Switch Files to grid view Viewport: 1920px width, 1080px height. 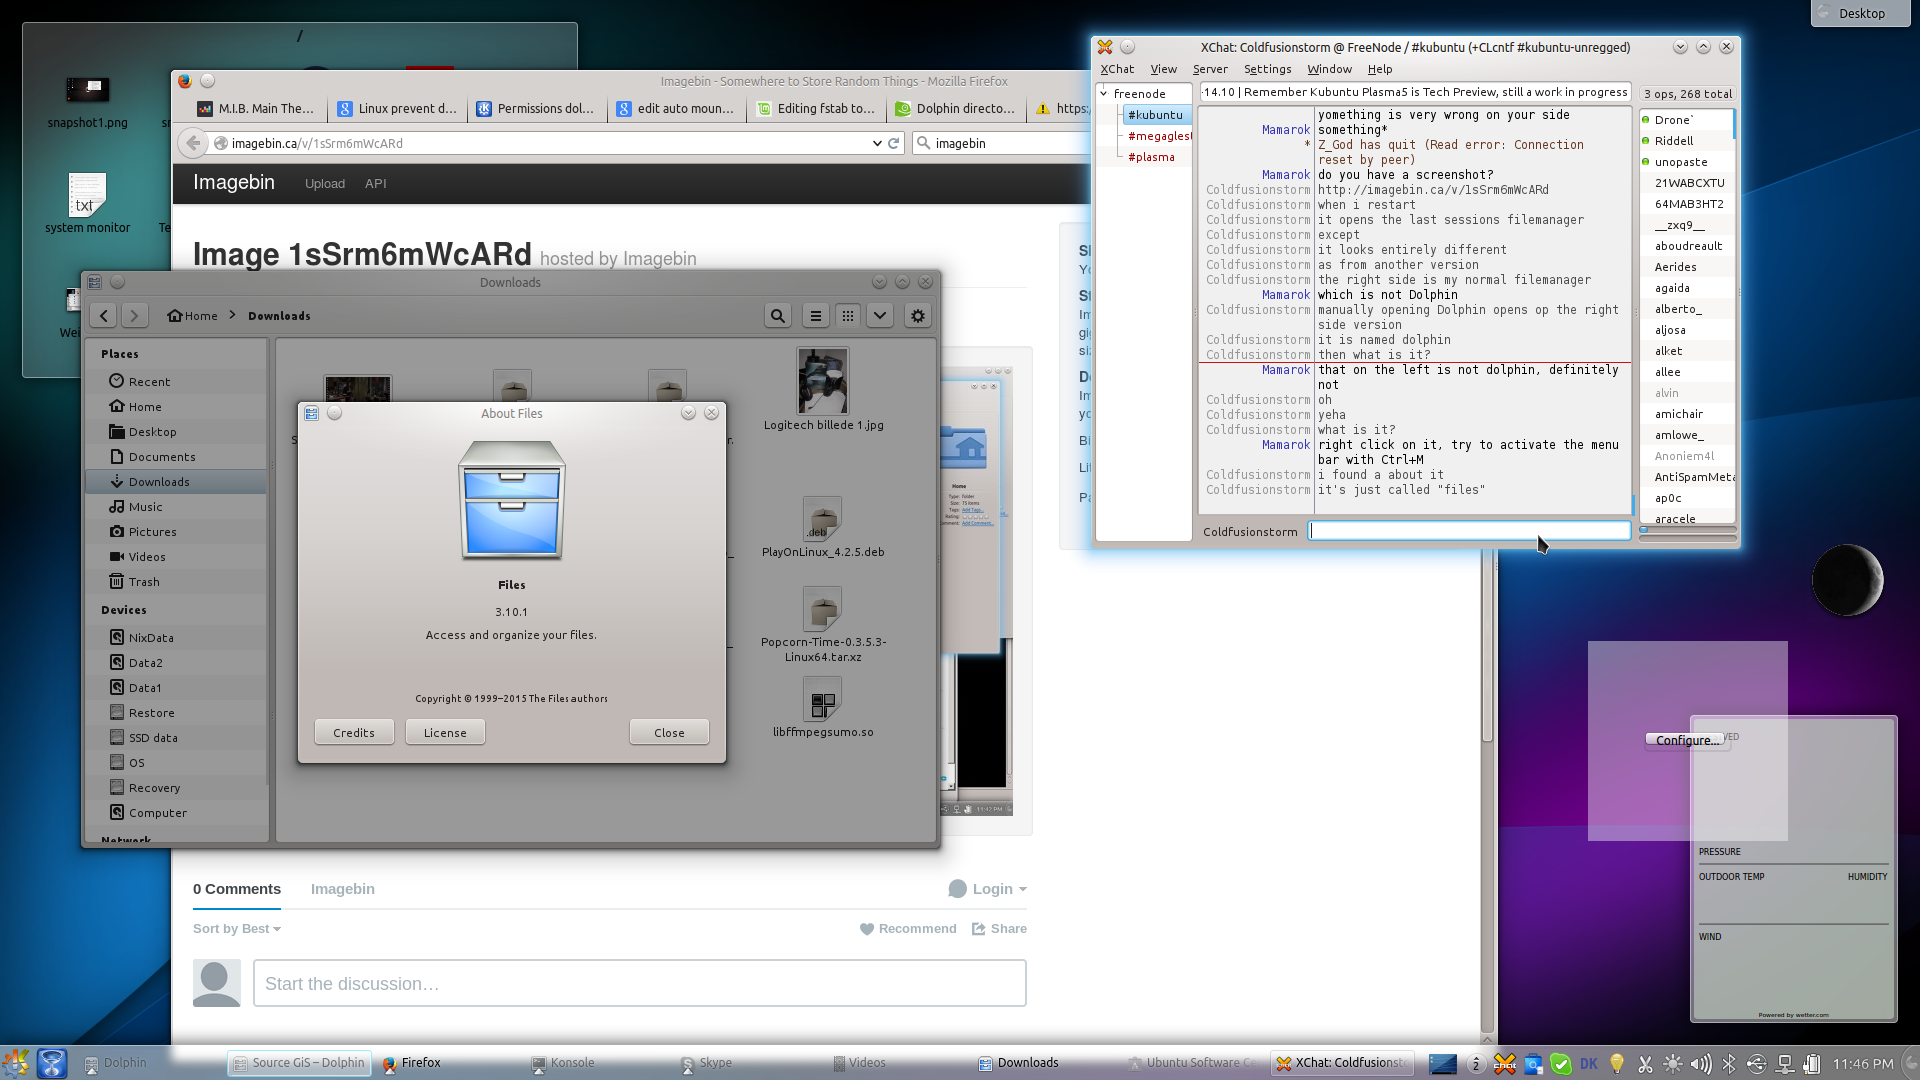click(x=848, y=316)
